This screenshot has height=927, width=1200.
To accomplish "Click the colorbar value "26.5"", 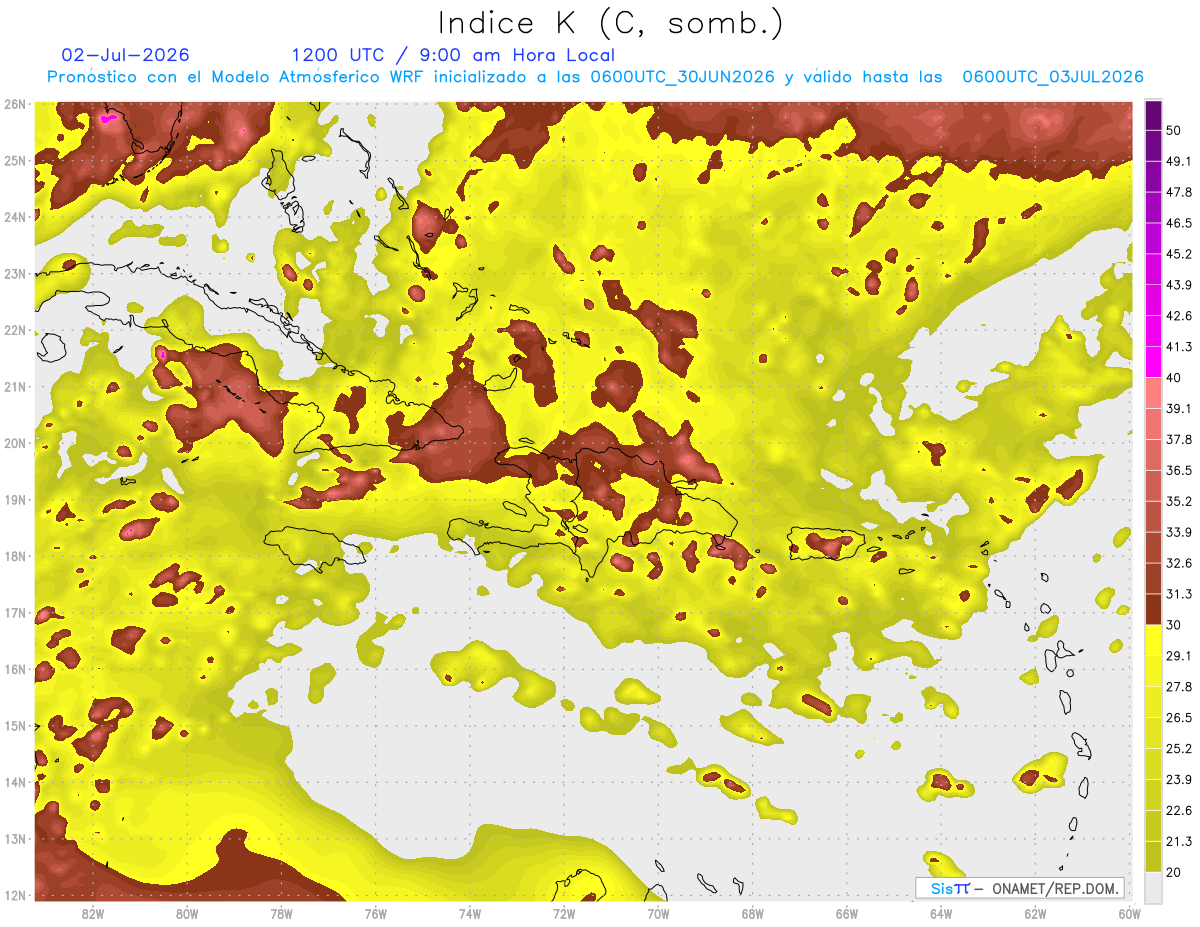I will pos(1179,718).
